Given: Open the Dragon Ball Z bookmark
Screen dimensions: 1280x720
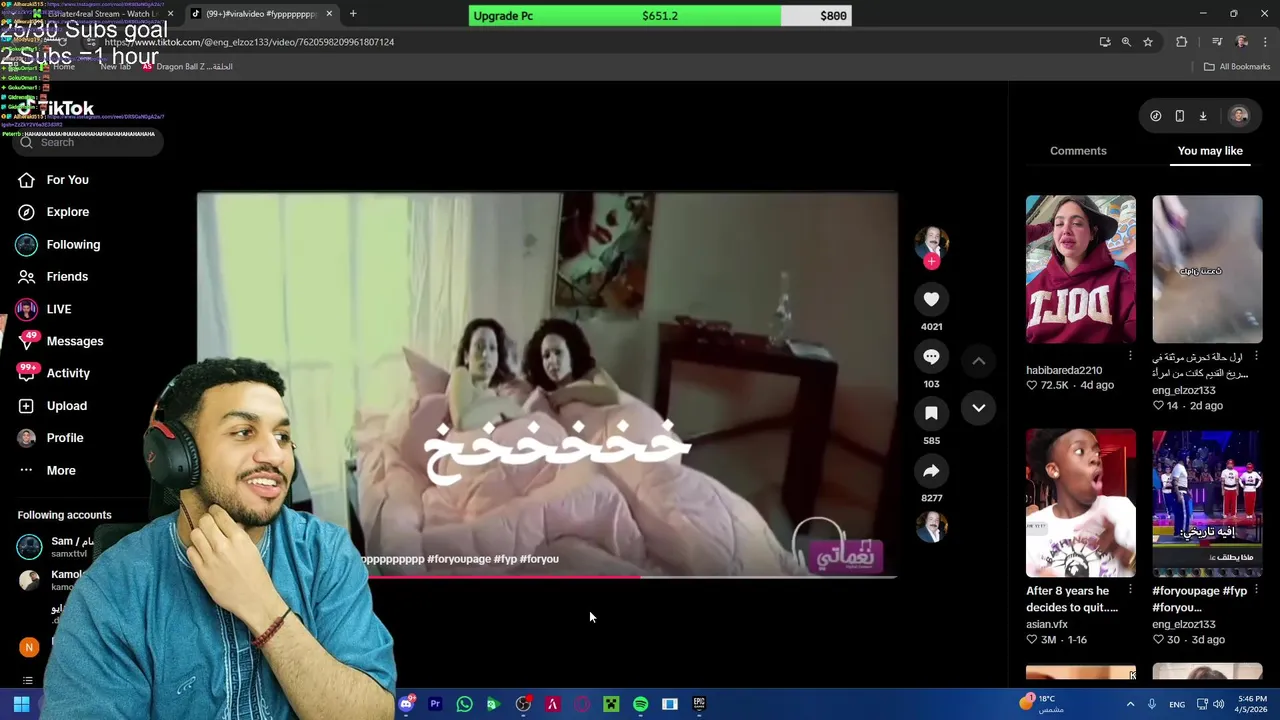Looking at the screenshot, I should click(187, 67).
